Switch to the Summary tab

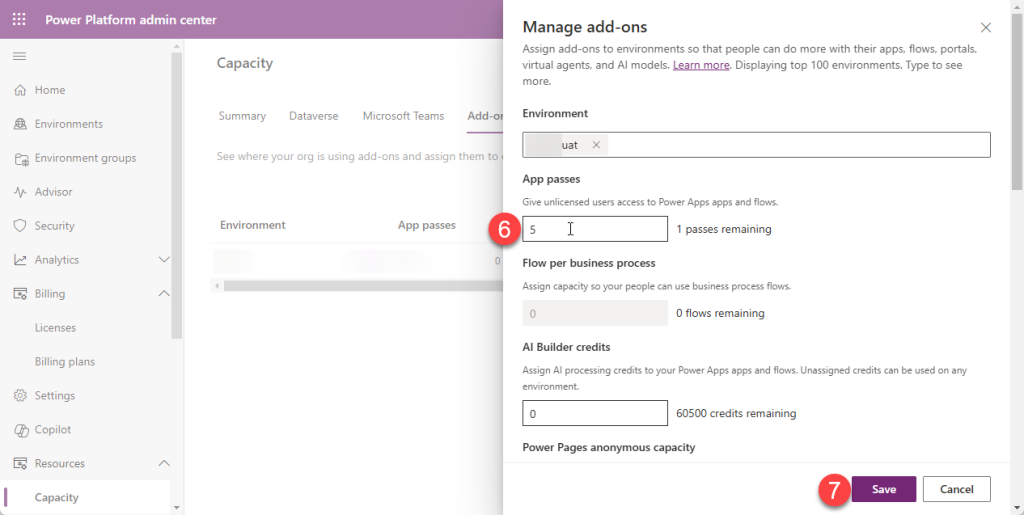coord(242,116)
